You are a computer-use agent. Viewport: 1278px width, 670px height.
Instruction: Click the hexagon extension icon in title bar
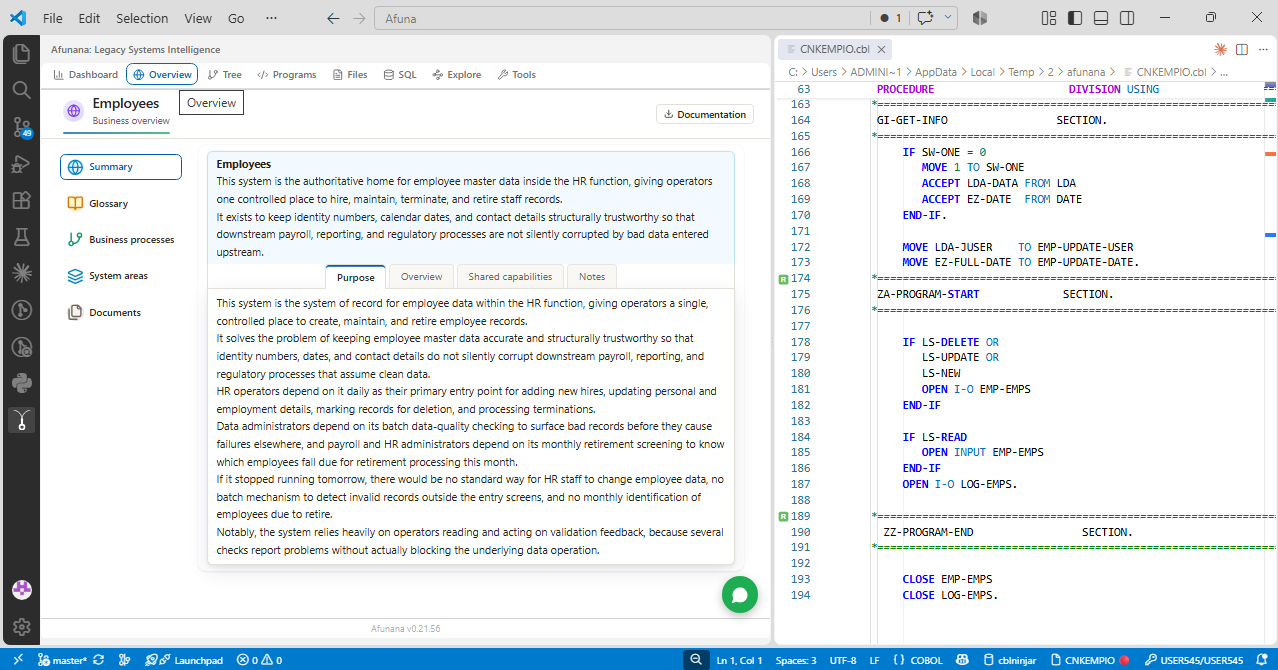tap(980, 18)
